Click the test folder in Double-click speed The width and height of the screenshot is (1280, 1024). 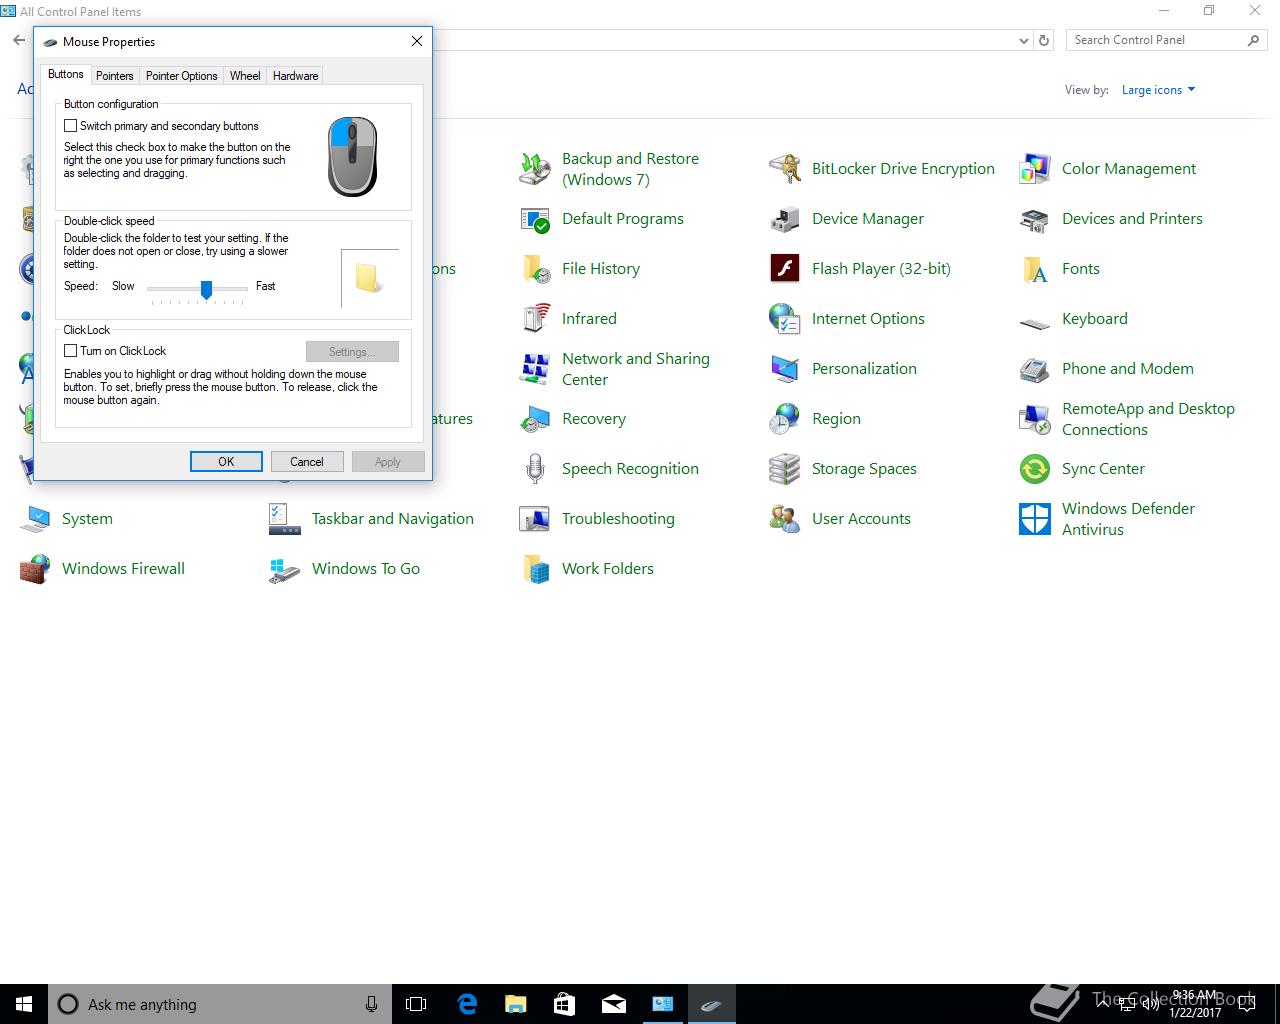click(368, 278)
